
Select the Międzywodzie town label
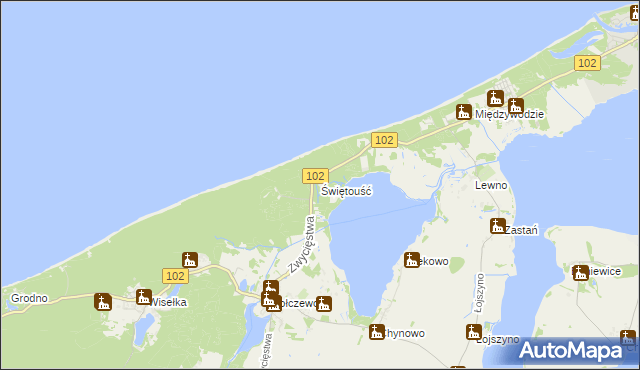(x=509, y=114)
